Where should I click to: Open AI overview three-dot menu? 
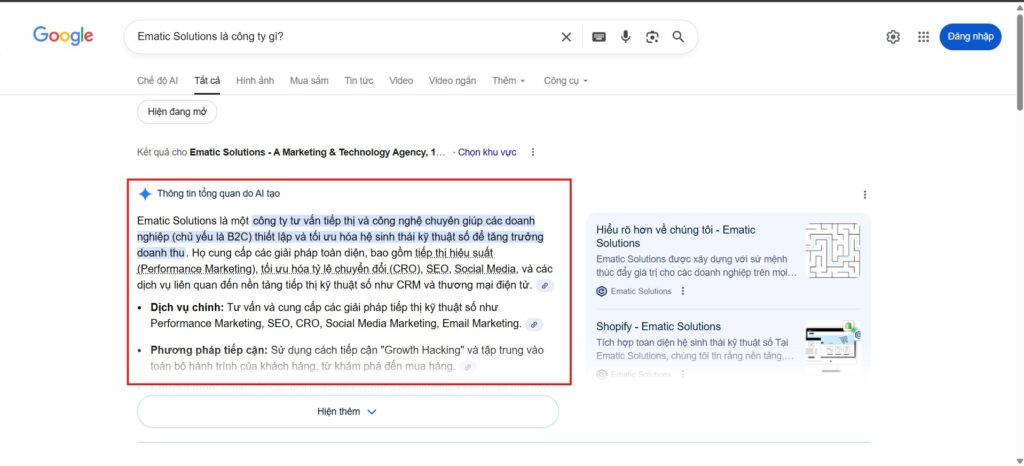point(865,194)
